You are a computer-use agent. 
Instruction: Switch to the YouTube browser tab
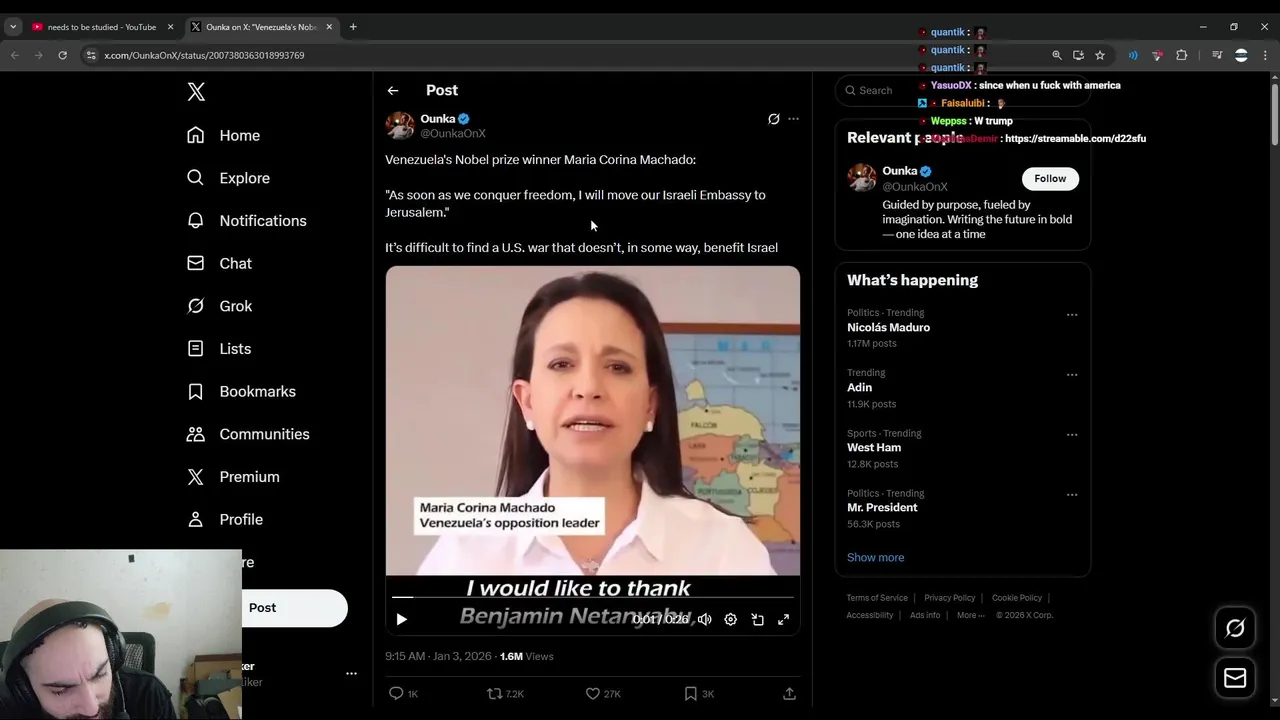[102, 27]
